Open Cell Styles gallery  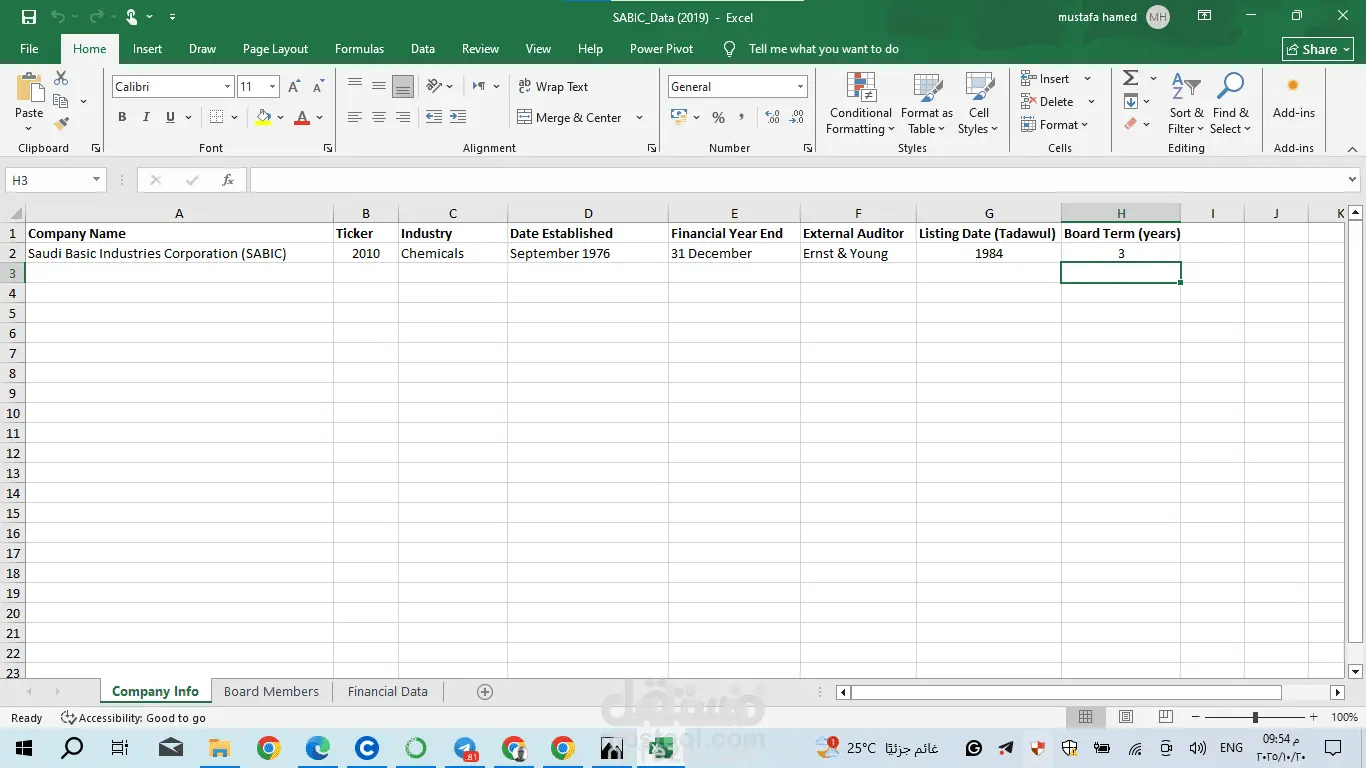[978, 104]
